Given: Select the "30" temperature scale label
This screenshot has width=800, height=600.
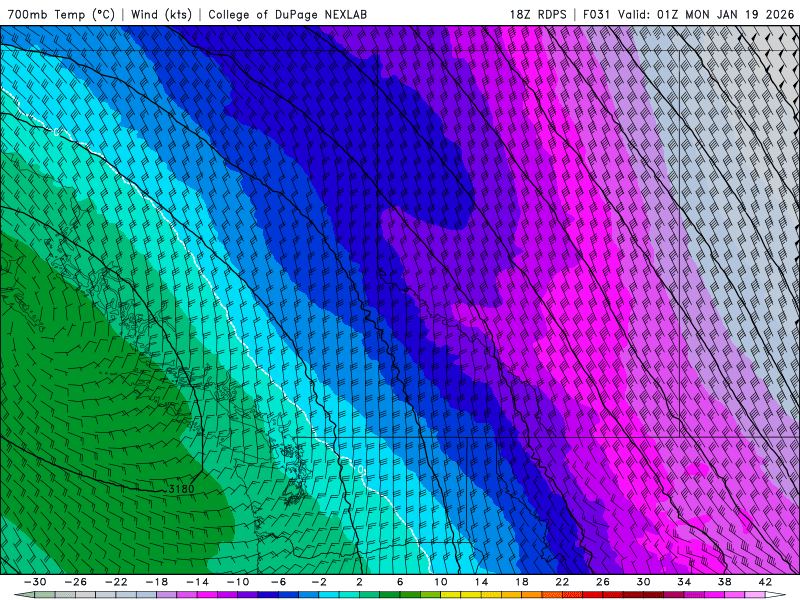Looking at the screenshot, I should coord(643,582).
